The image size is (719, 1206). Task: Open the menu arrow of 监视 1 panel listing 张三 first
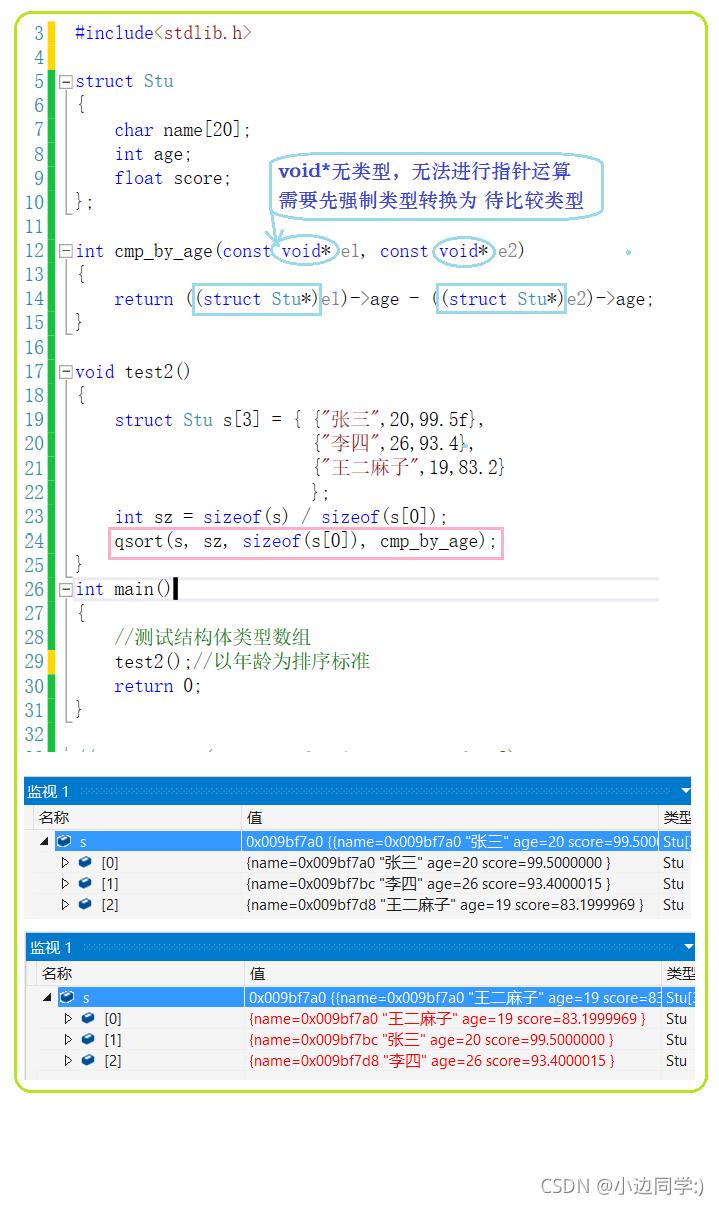click(685, 791)
